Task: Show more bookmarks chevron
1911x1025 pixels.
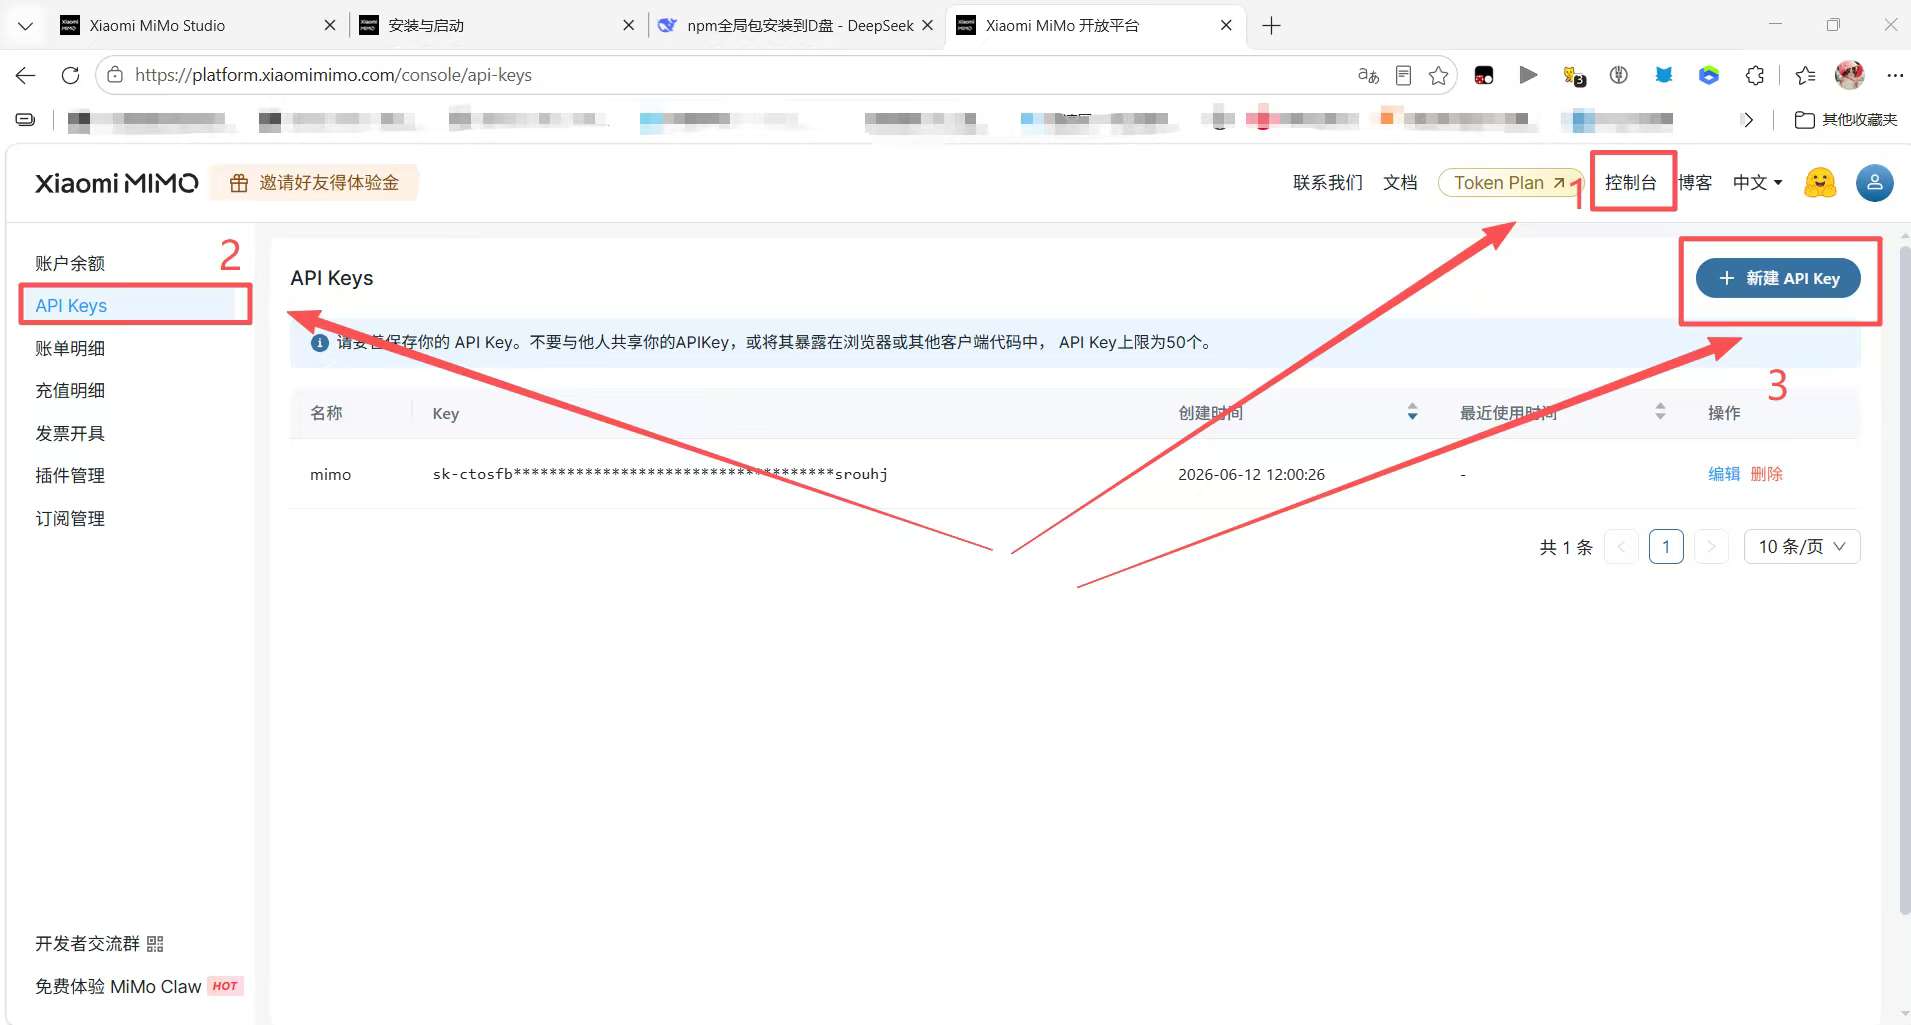Action: [x=1748, y=120]
